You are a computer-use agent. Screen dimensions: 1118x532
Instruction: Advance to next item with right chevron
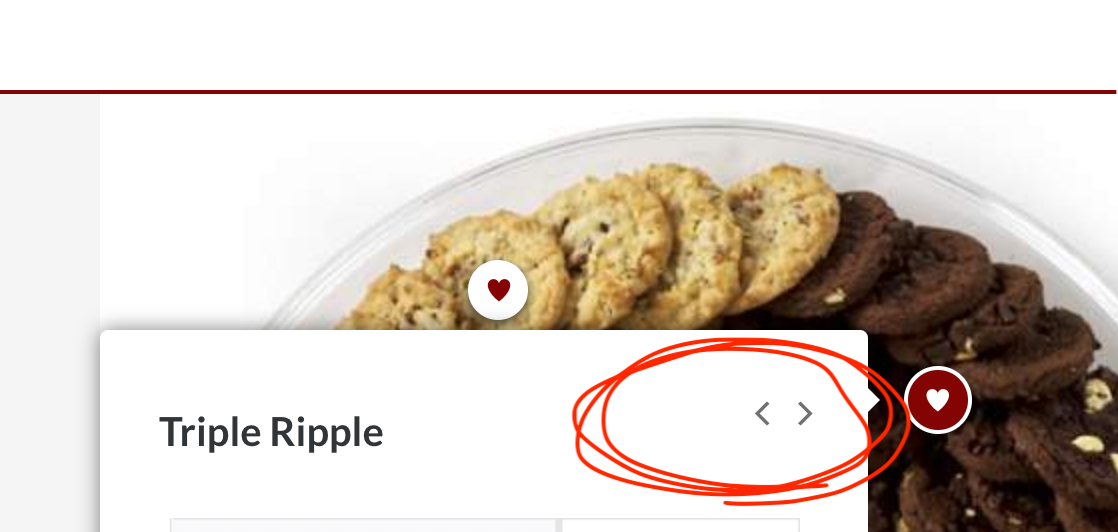[805, 413]
